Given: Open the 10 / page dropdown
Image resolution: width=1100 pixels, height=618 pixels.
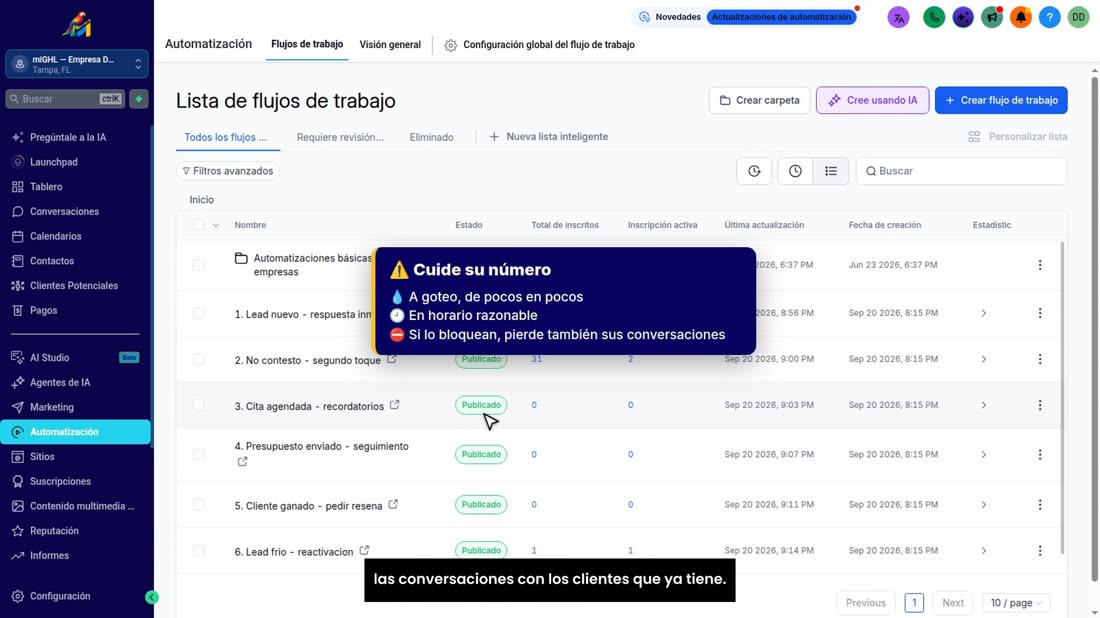Looking at the screenshot, I should 1016,603.
